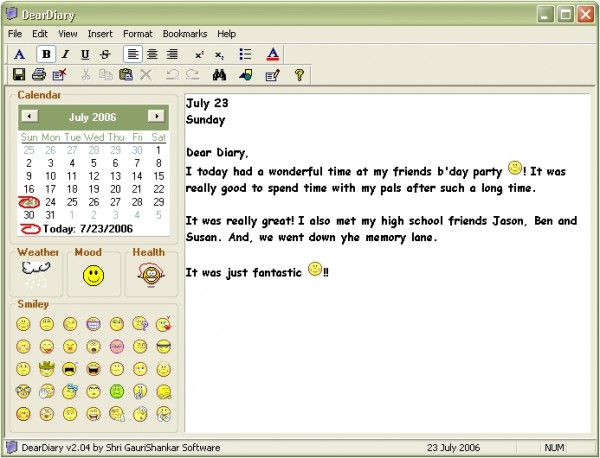Insert the tongue-out smiley in bottom row
The image size is (600, 458).
(93, 414)
